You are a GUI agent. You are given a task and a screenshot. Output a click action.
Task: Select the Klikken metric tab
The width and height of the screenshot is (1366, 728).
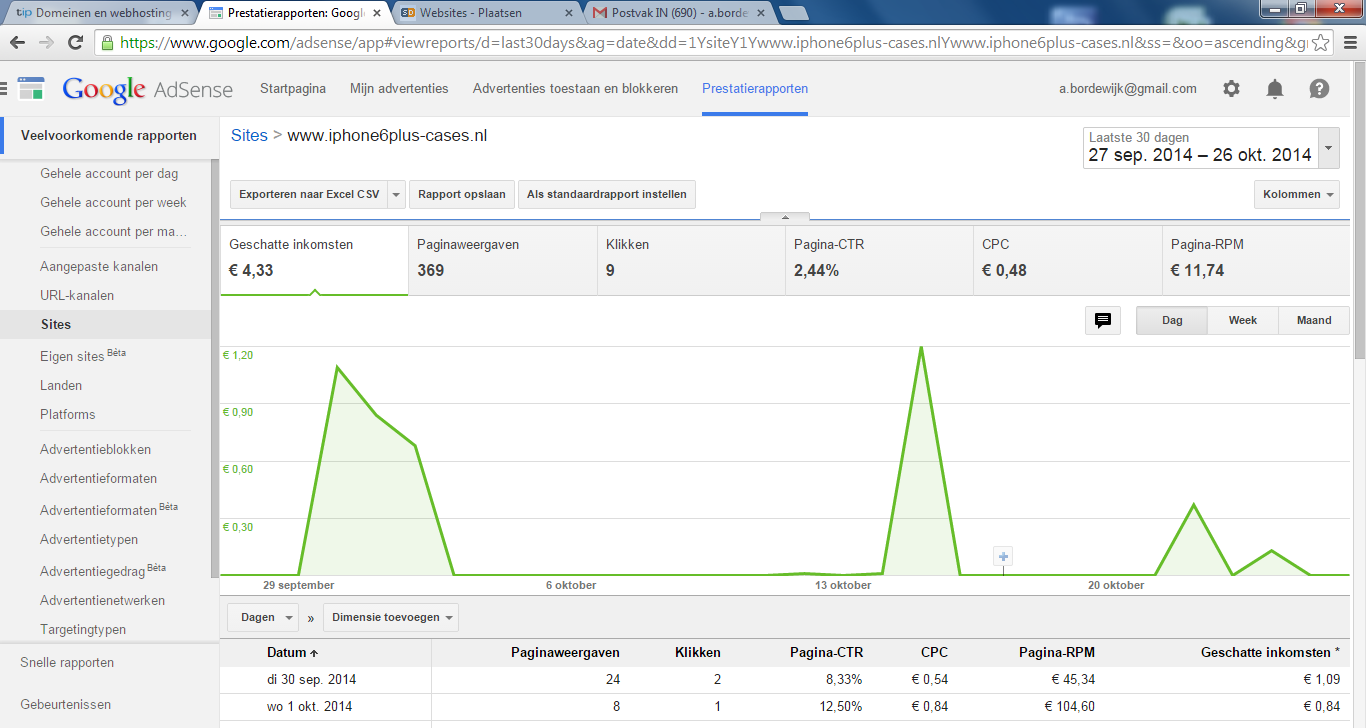pyautogui.click(x=691, y=260)
